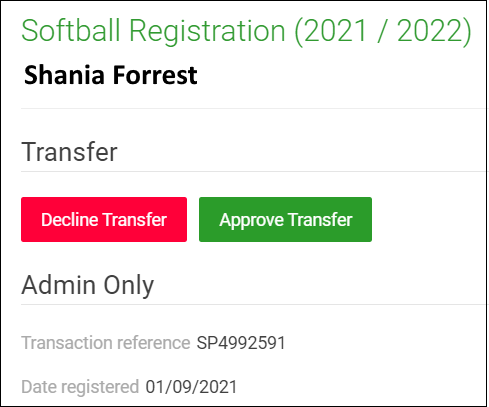Click the first name Shania
This screenshot has height=407, width=489.
pos(64,75)
